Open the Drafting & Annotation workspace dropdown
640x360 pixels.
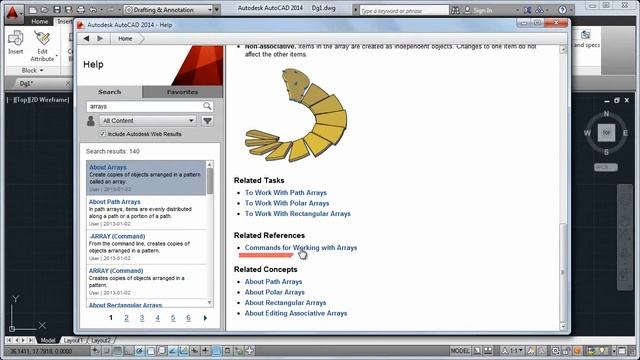210,10
